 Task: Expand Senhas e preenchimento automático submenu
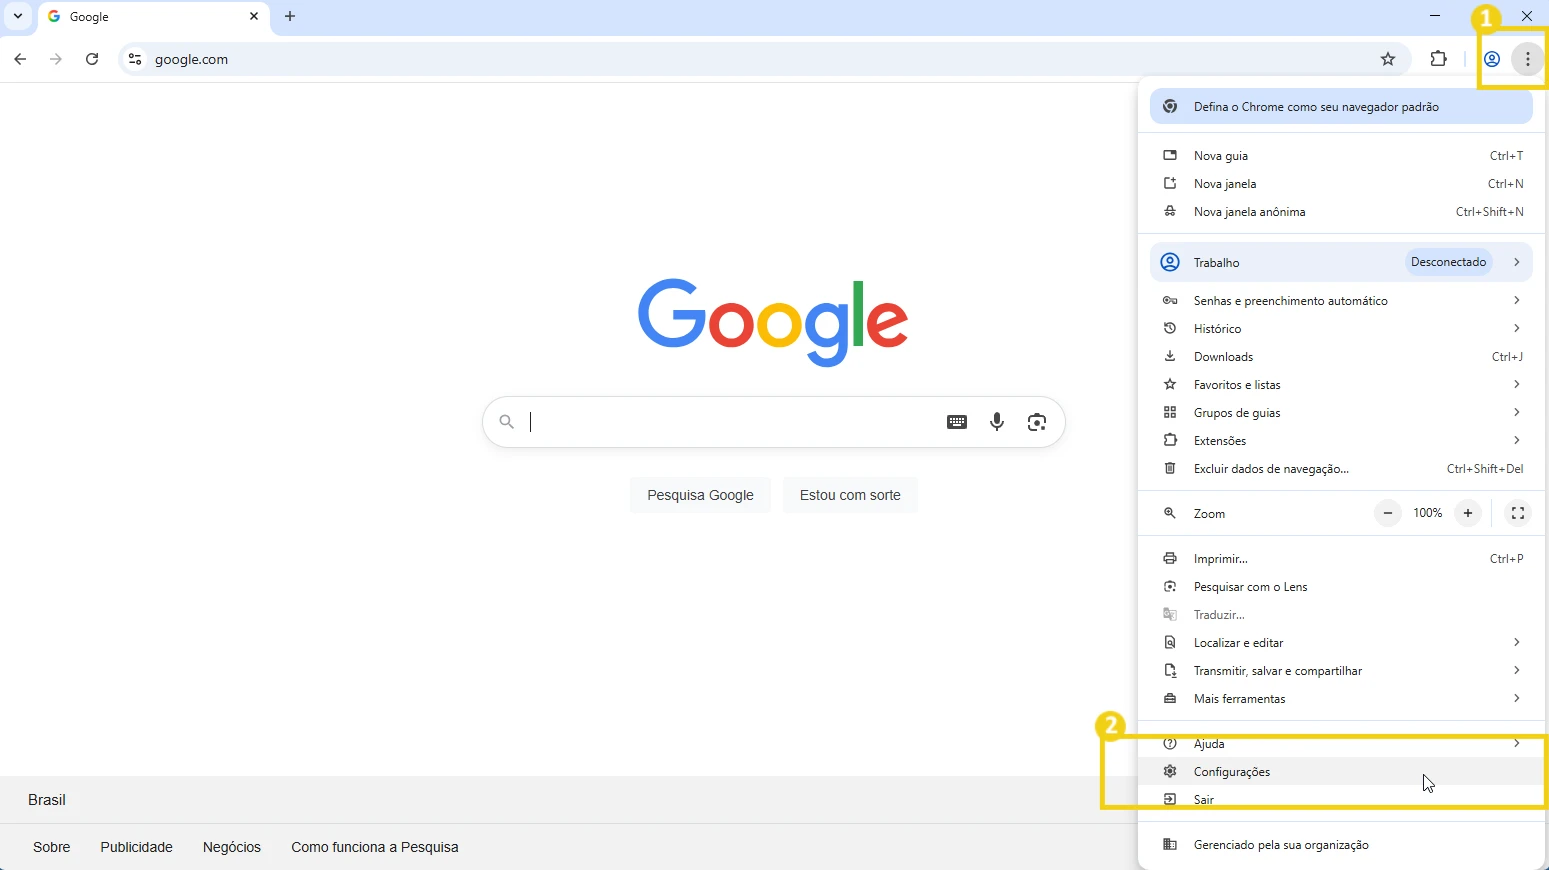pyautogui.click(x=1341, y=301)
